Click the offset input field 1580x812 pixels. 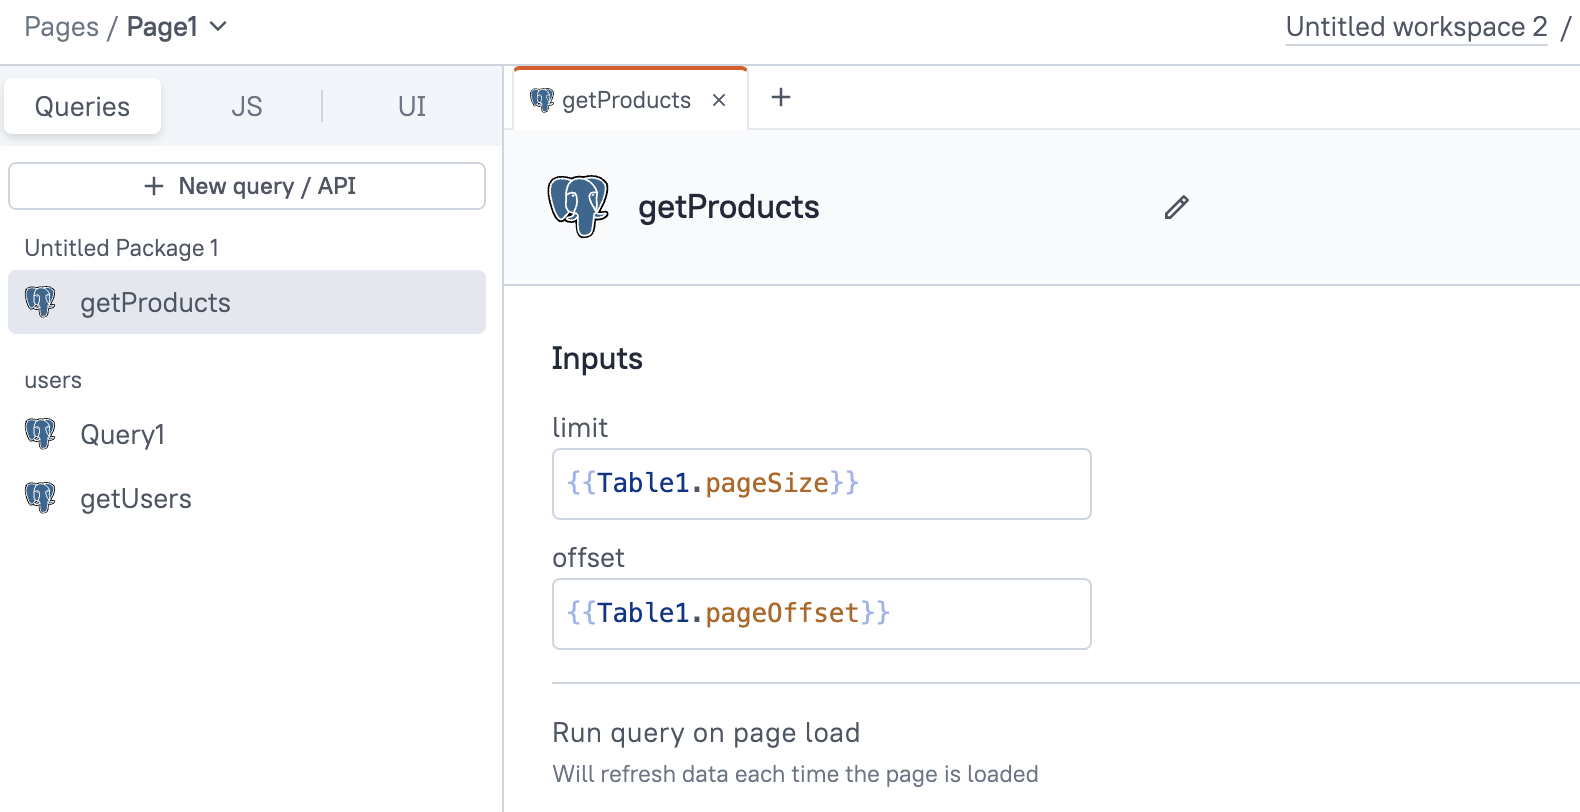[821, 614]
